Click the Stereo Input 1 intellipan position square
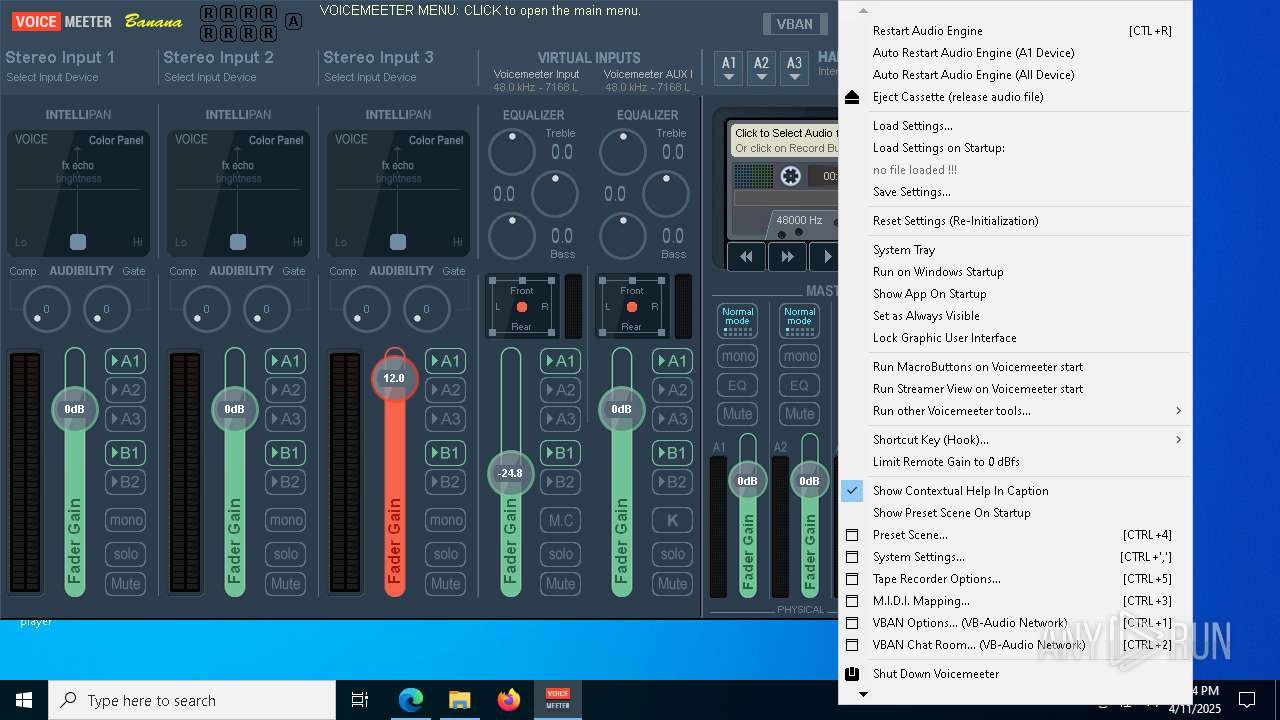This screenshot has height=720, width=1280. pos(78,242)
